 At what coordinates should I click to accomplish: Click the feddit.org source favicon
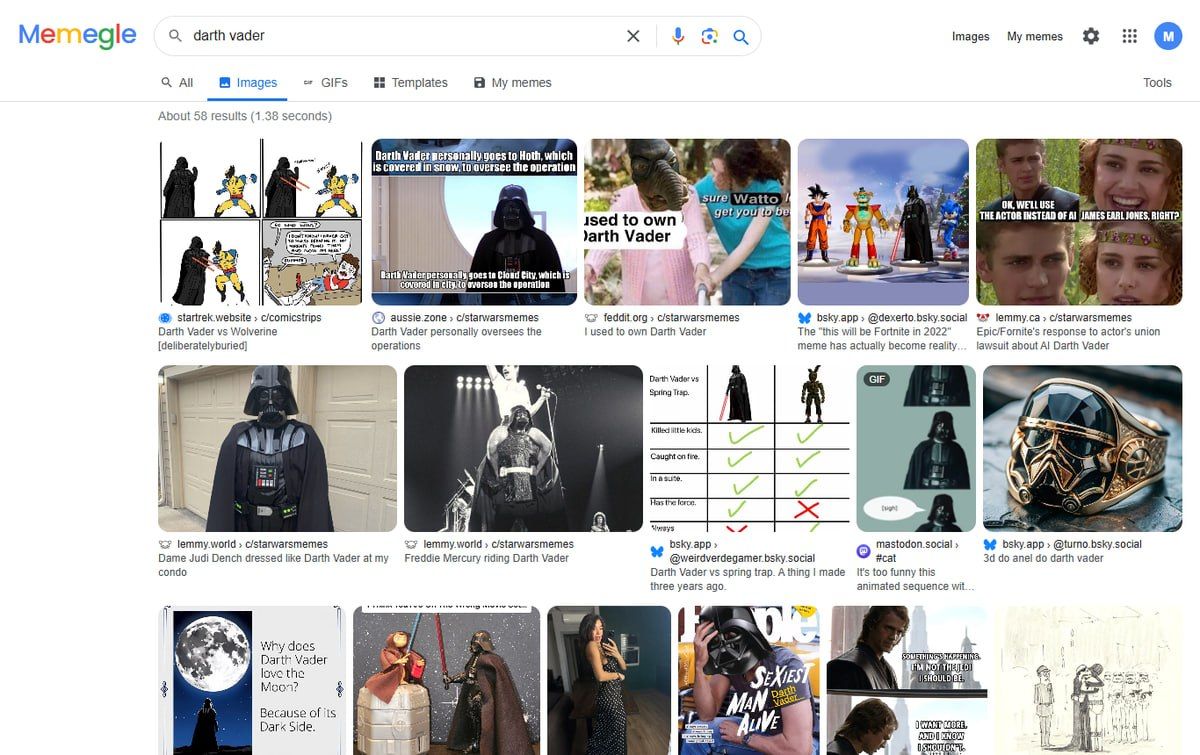pos(591,318)
